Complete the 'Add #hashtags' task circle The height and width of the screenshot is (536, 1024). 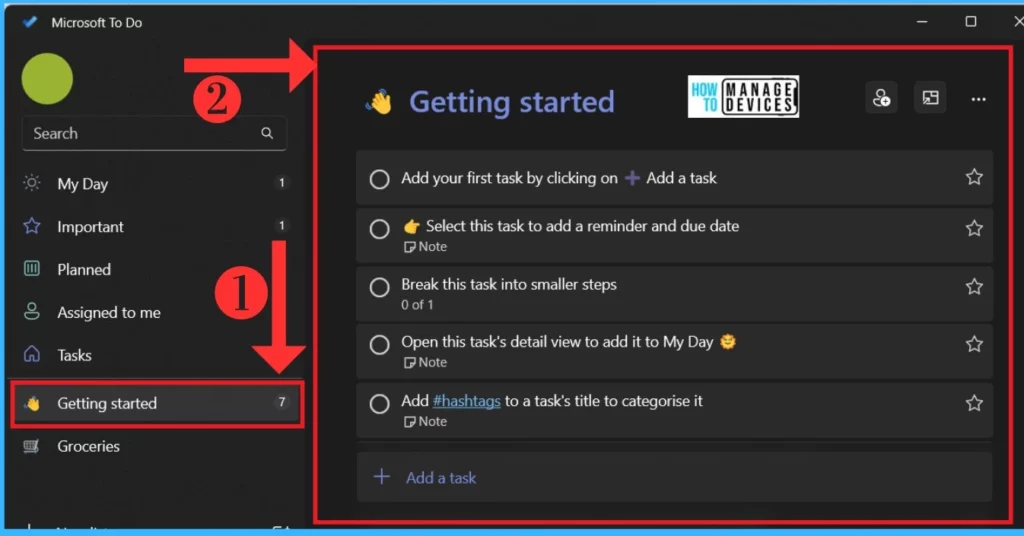click(x=379, y=403)
